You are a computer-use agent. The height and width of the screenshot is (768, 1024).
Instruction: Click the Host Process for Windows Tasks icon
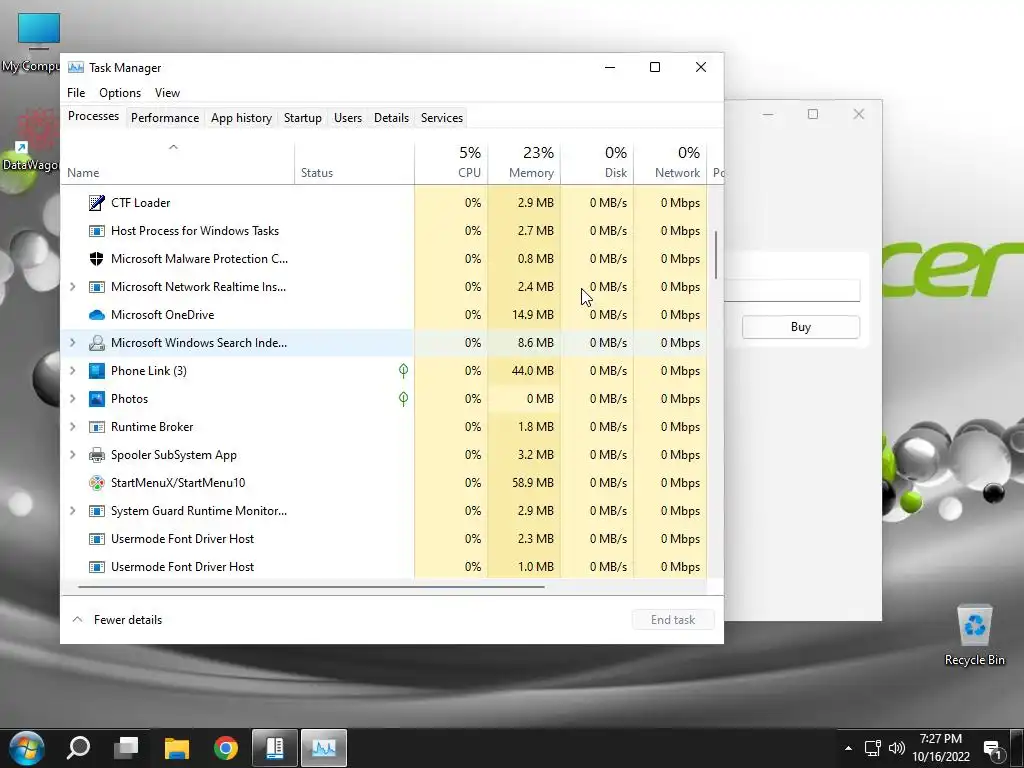pyautogui.click(x=97, y=231)
